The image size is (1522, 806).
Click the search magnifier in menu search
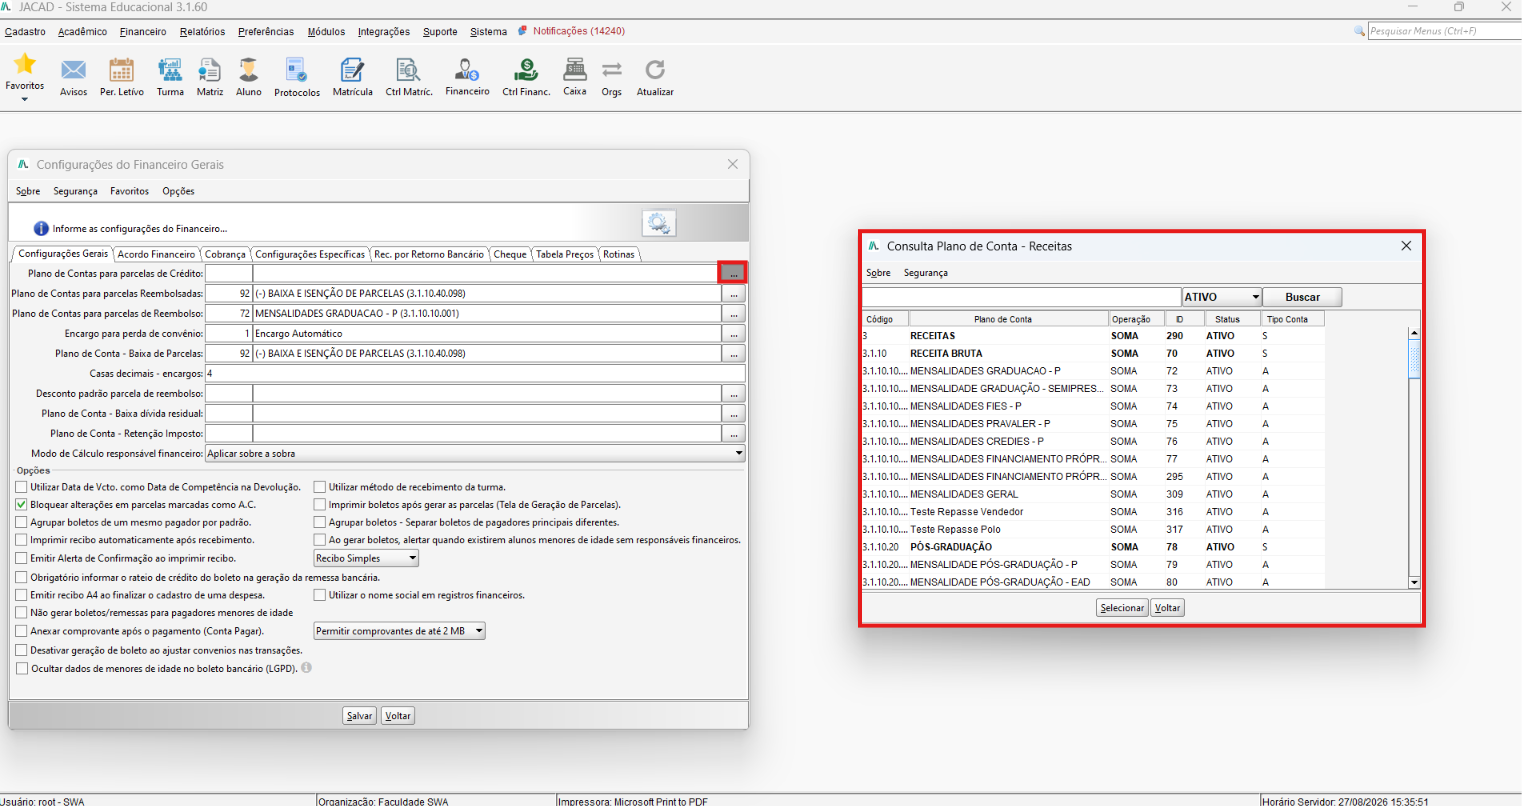(1359, 31)
